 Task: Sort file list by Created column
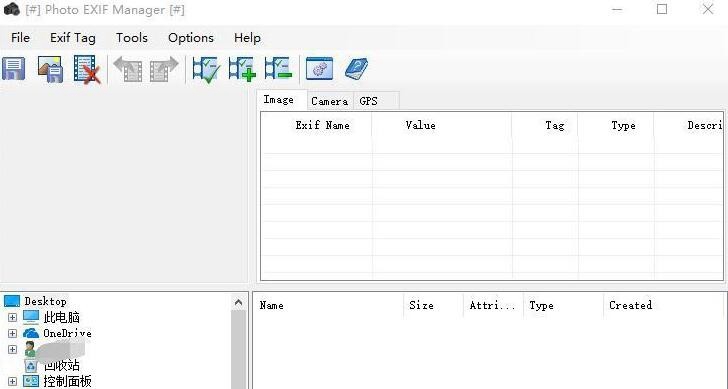630,305
